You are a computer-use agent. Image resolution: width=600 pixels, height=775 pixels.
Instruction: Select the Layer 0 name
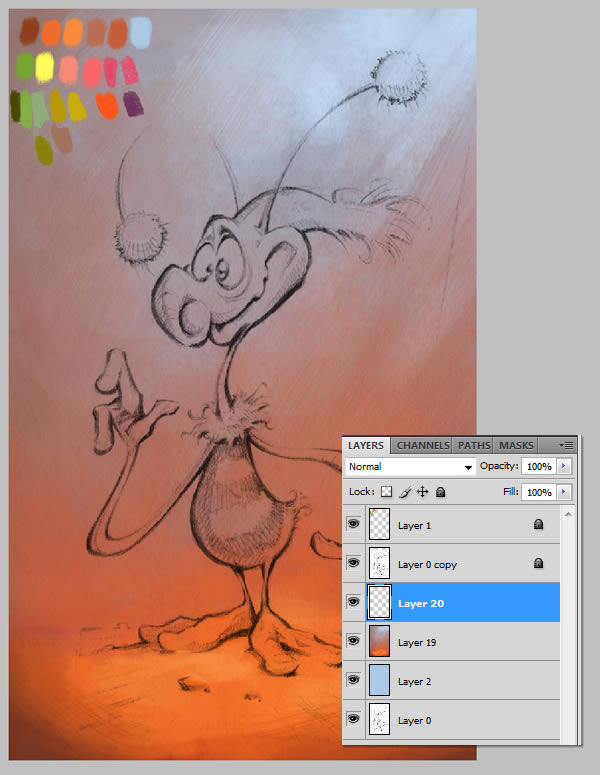coord(414,721)
